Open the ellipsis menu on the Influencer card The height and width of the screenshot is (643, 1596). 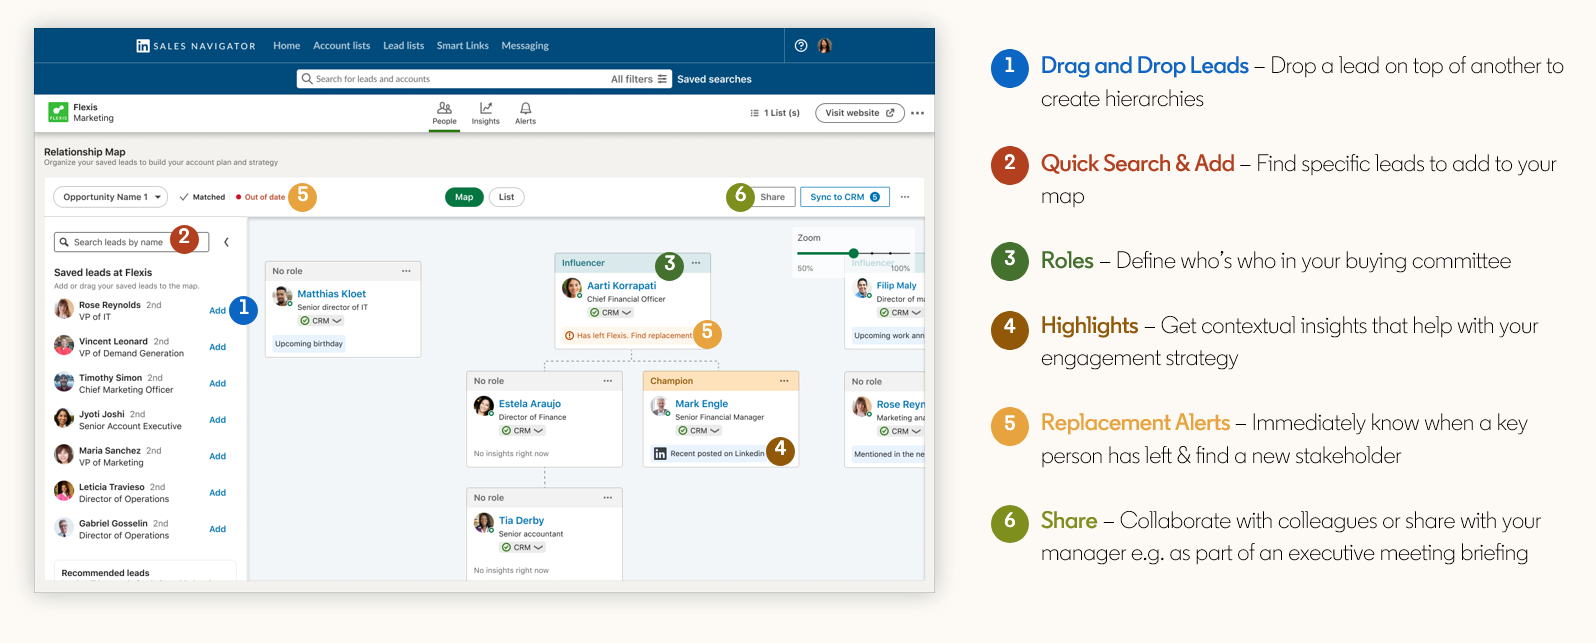pyautogui.click(x=696, y=263)
